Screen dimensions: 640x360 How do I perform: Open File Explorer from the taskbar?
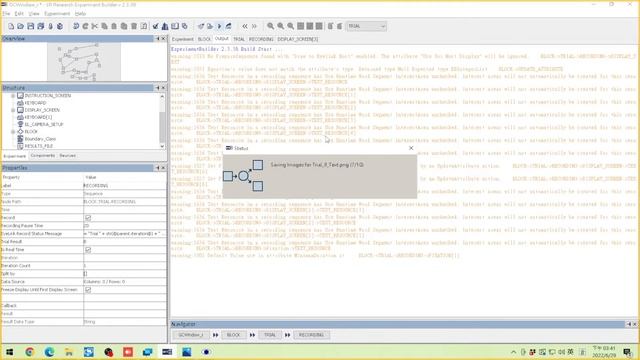pos(69,352)
